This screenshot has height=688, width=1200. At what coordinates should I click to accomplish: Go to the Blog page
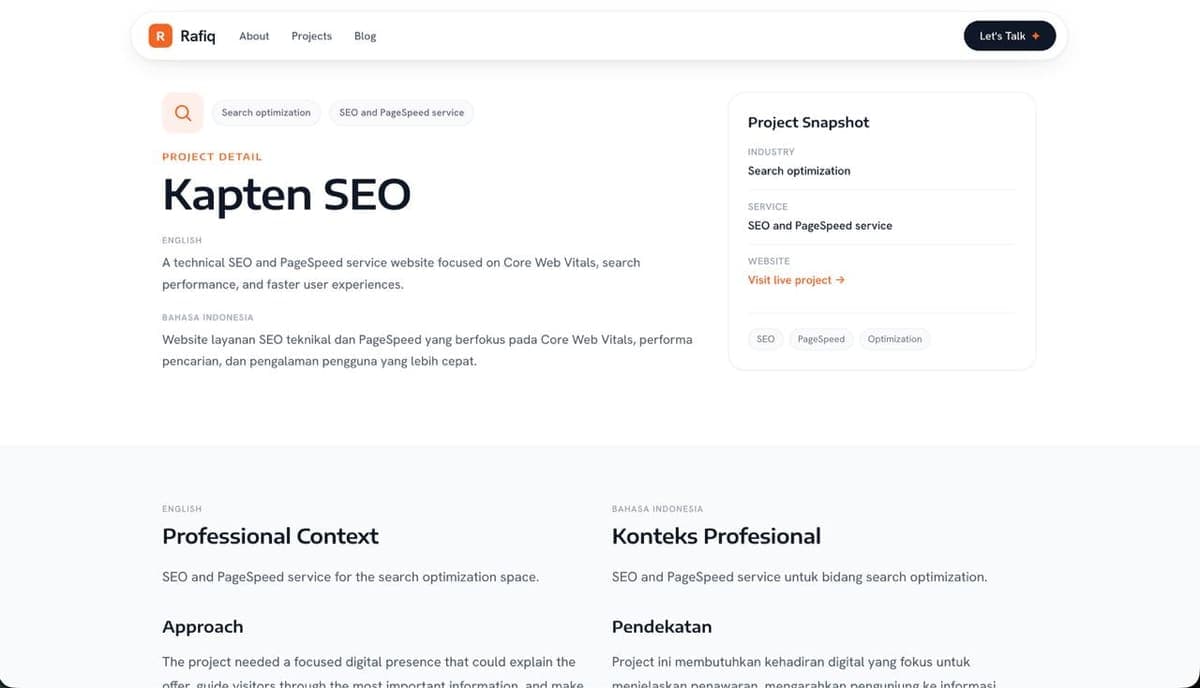365,36
